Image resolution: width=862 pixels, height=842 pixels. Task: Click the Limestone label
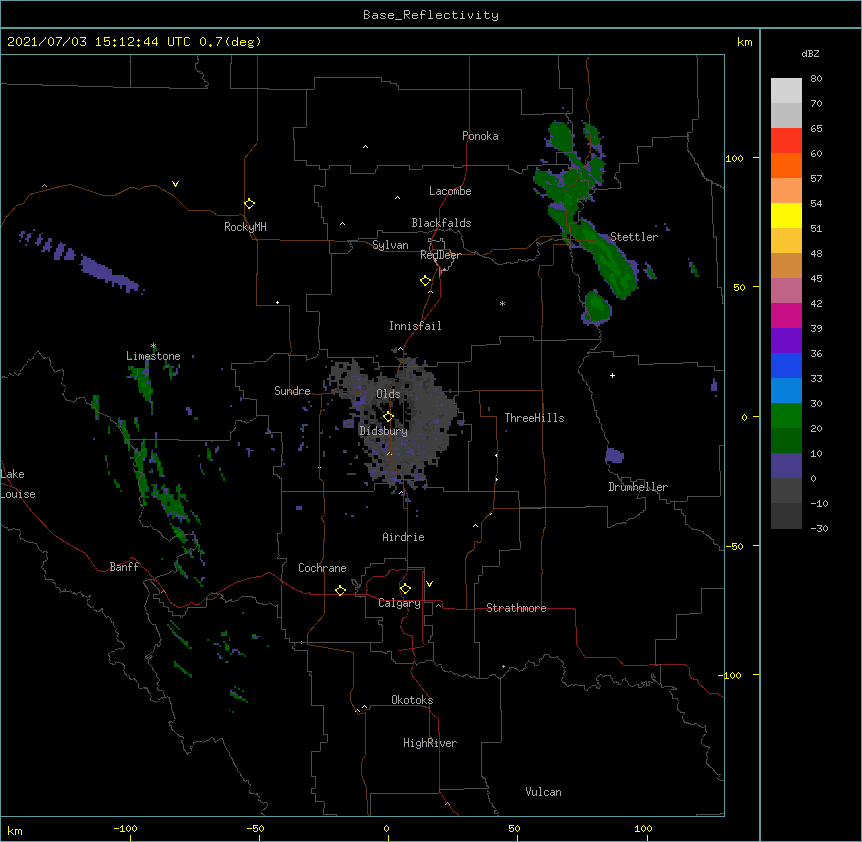coord(153,356)
